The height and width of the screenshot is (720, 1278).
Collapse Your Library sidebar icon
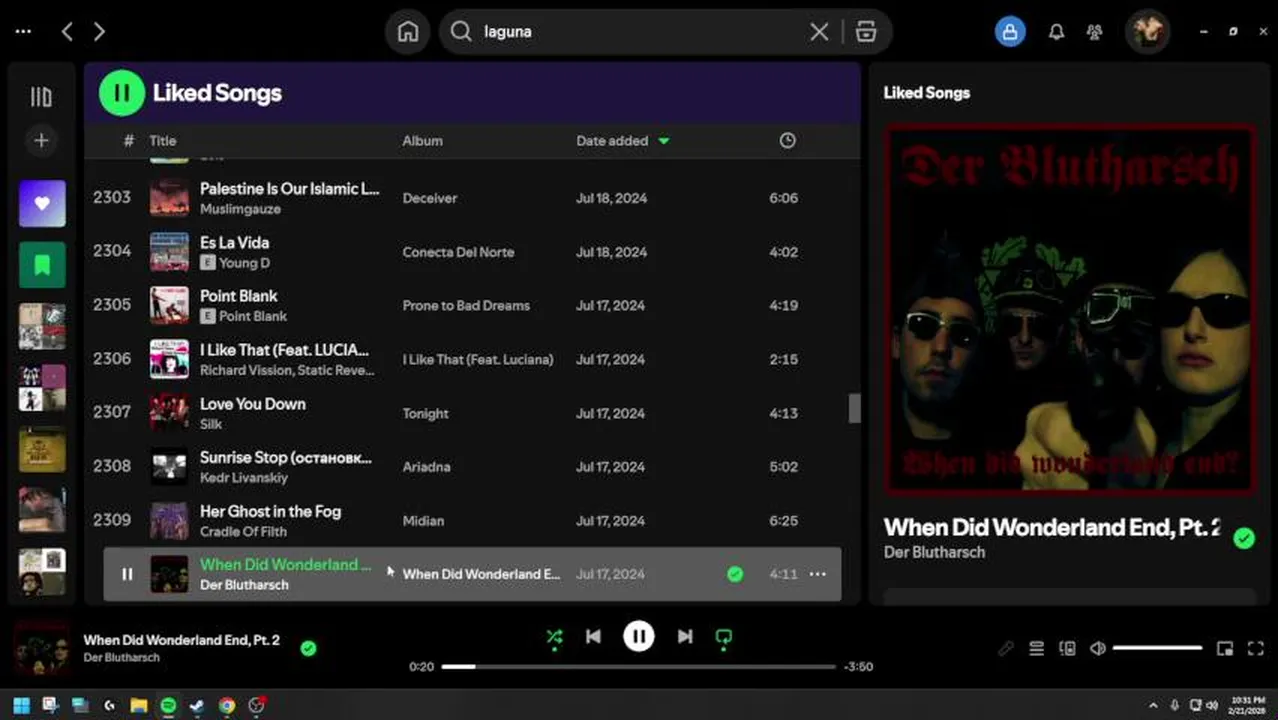click(x=41, y=97)
